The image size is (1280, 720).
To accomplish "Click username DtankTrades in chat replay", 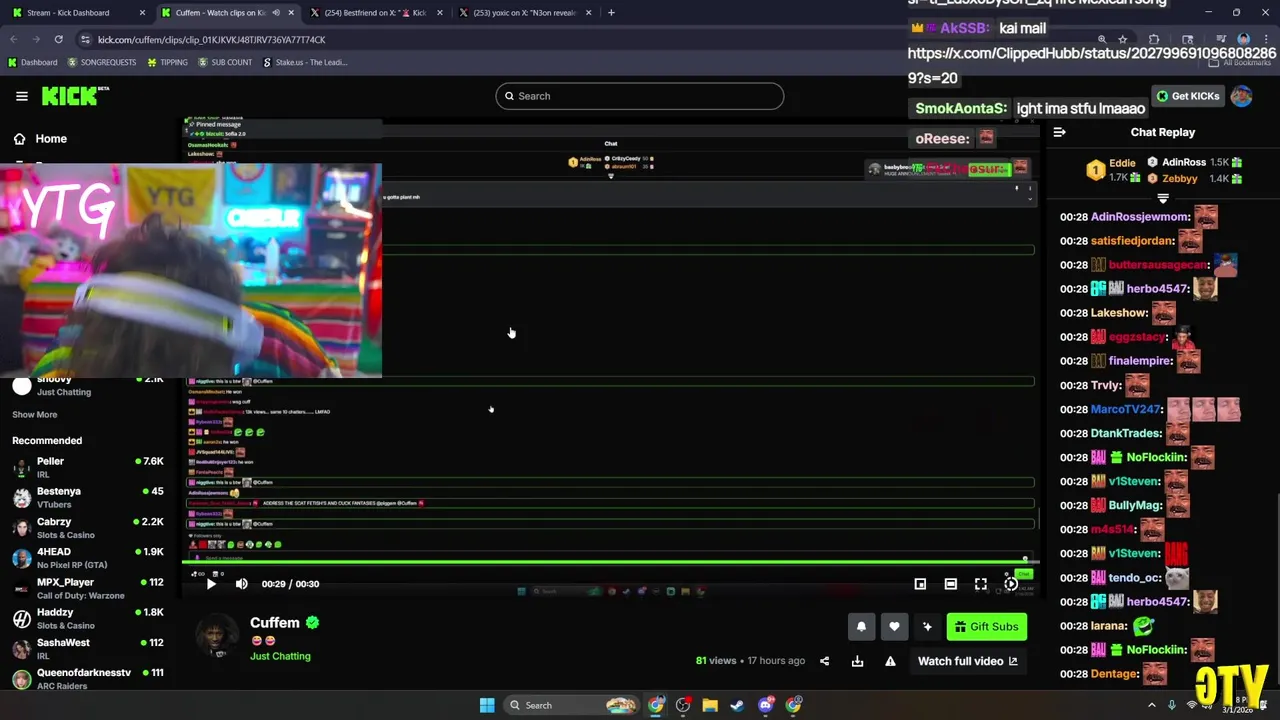I will (1126, 433).
